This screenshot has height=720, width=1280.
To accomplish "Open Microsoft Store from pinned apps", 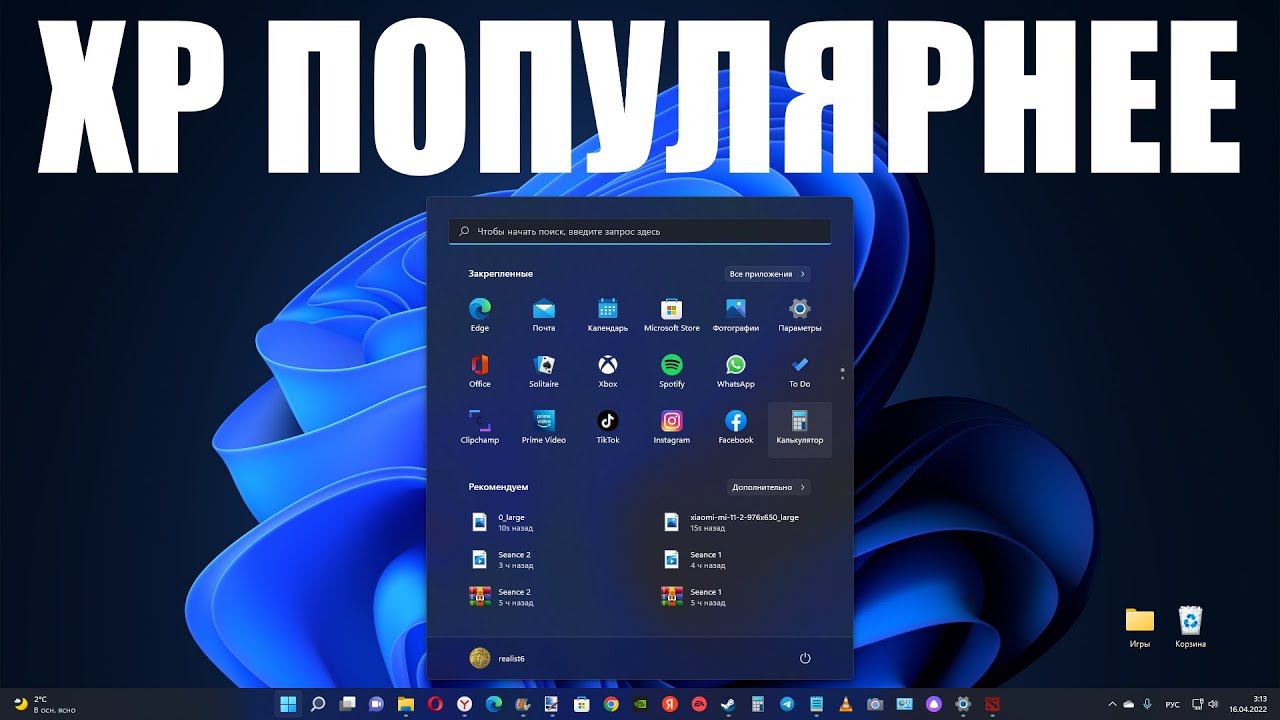I will coord(672,314).
